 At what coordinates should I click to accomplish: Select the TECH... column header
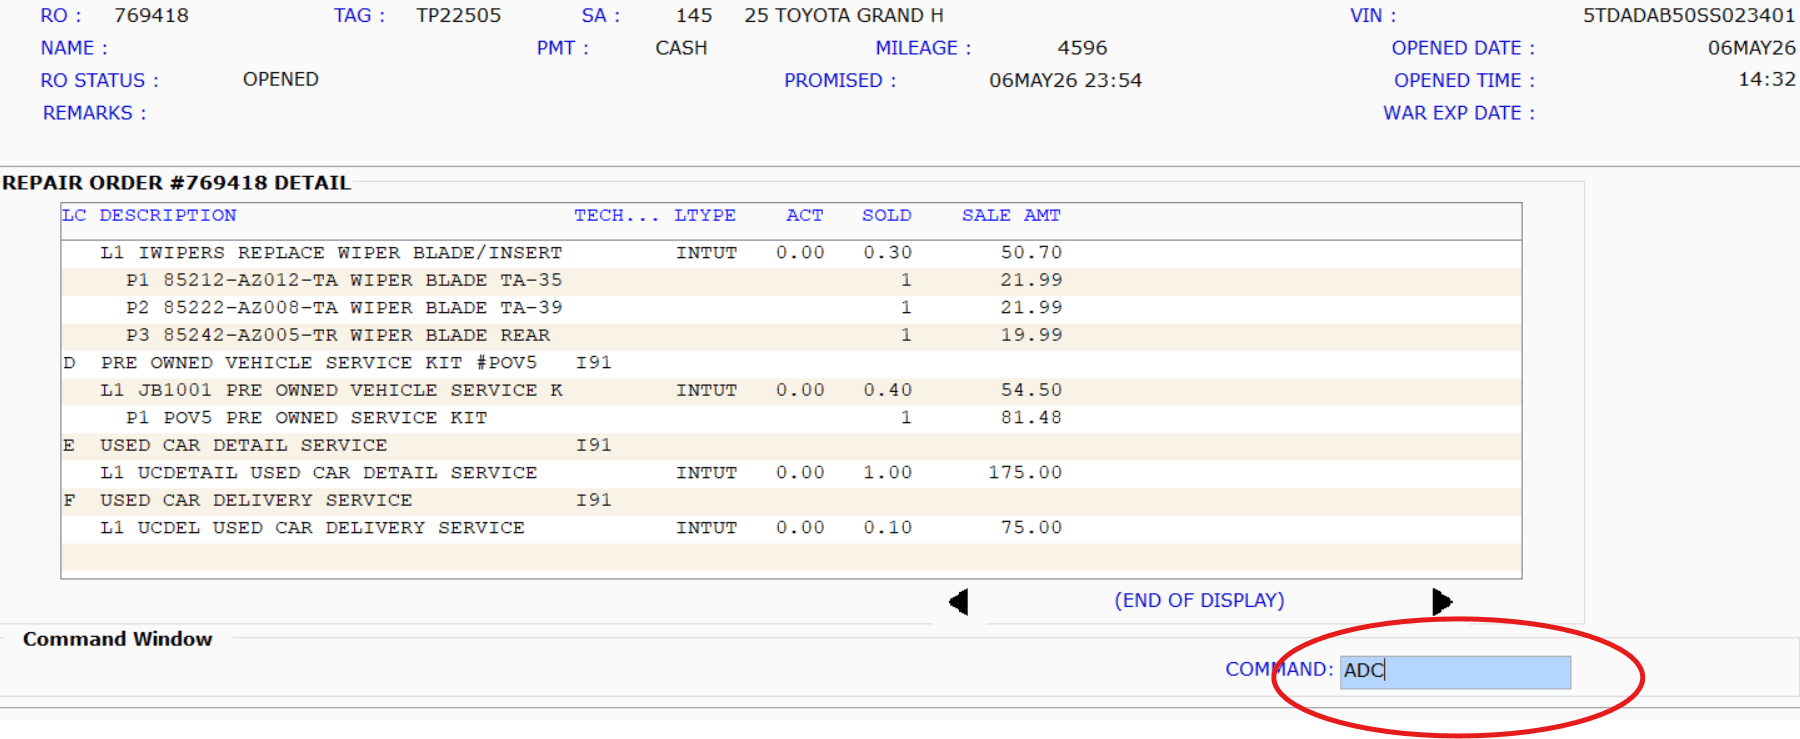point(616,216)
